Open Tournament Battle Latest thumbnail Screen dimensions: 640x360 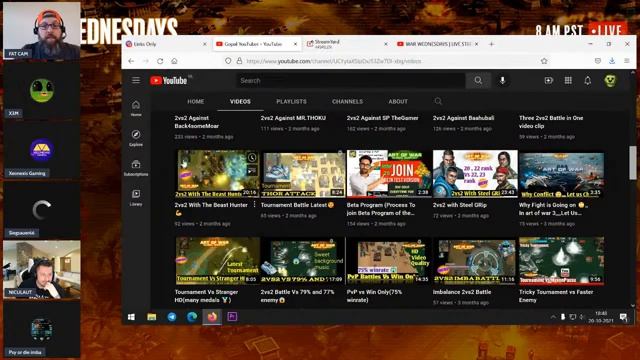[x=303, y=174]
